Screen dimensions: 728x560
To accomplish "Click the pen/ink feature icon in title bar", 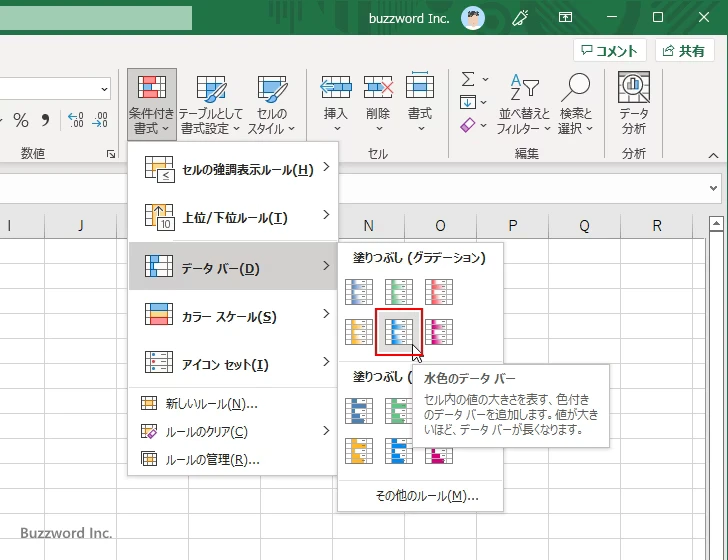I will pos(520,18).
